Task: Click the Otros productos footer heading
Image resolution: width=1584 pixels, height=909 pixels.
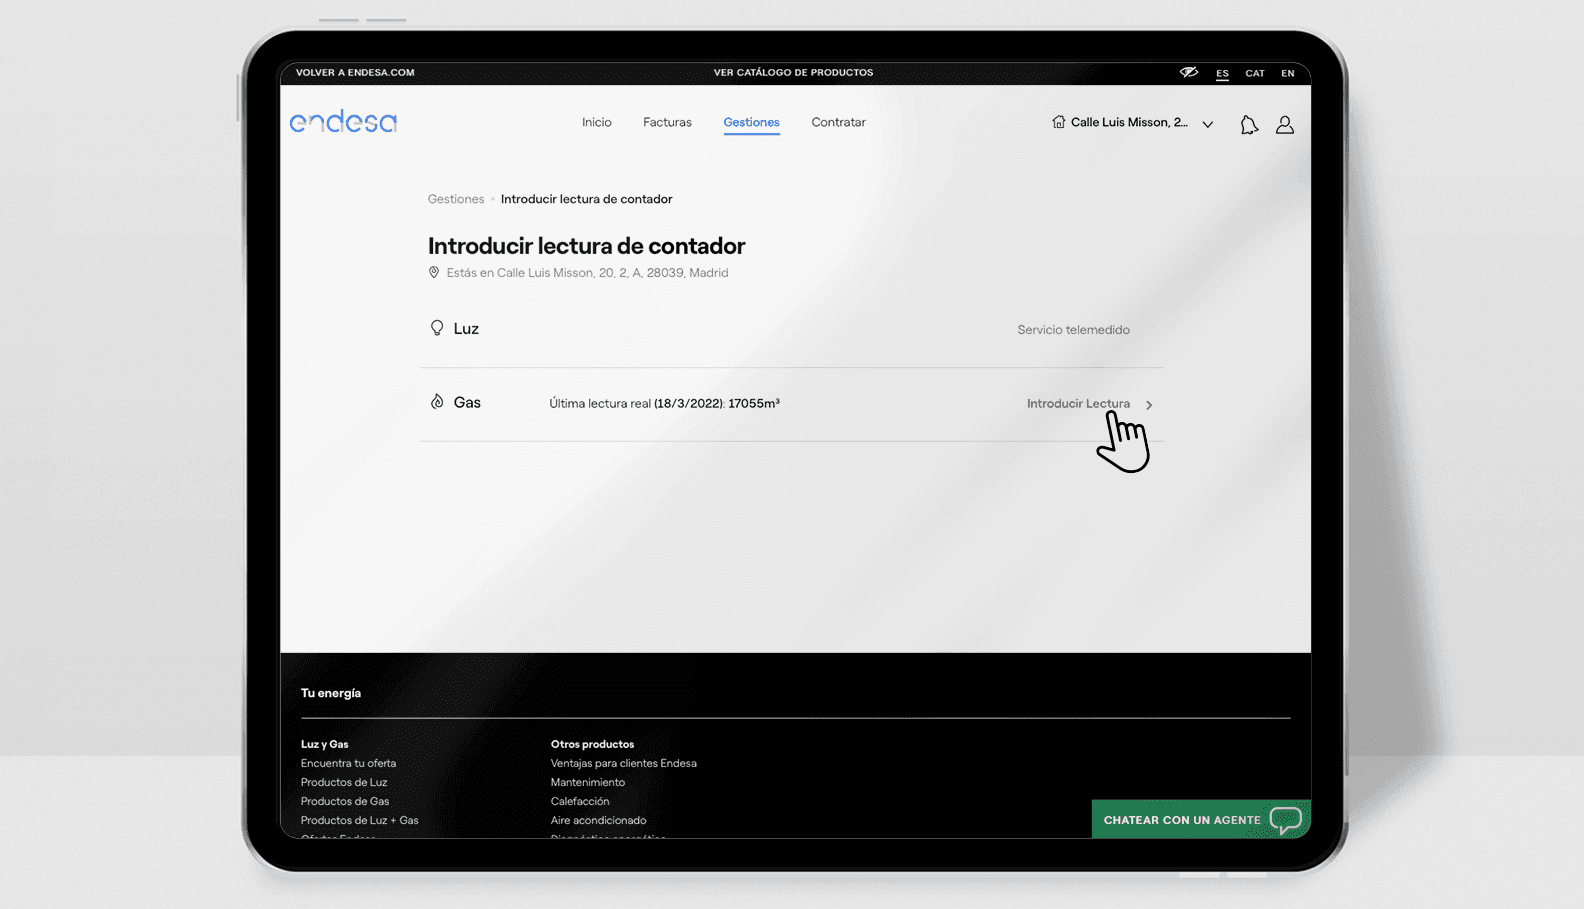Action: [593, 744]
